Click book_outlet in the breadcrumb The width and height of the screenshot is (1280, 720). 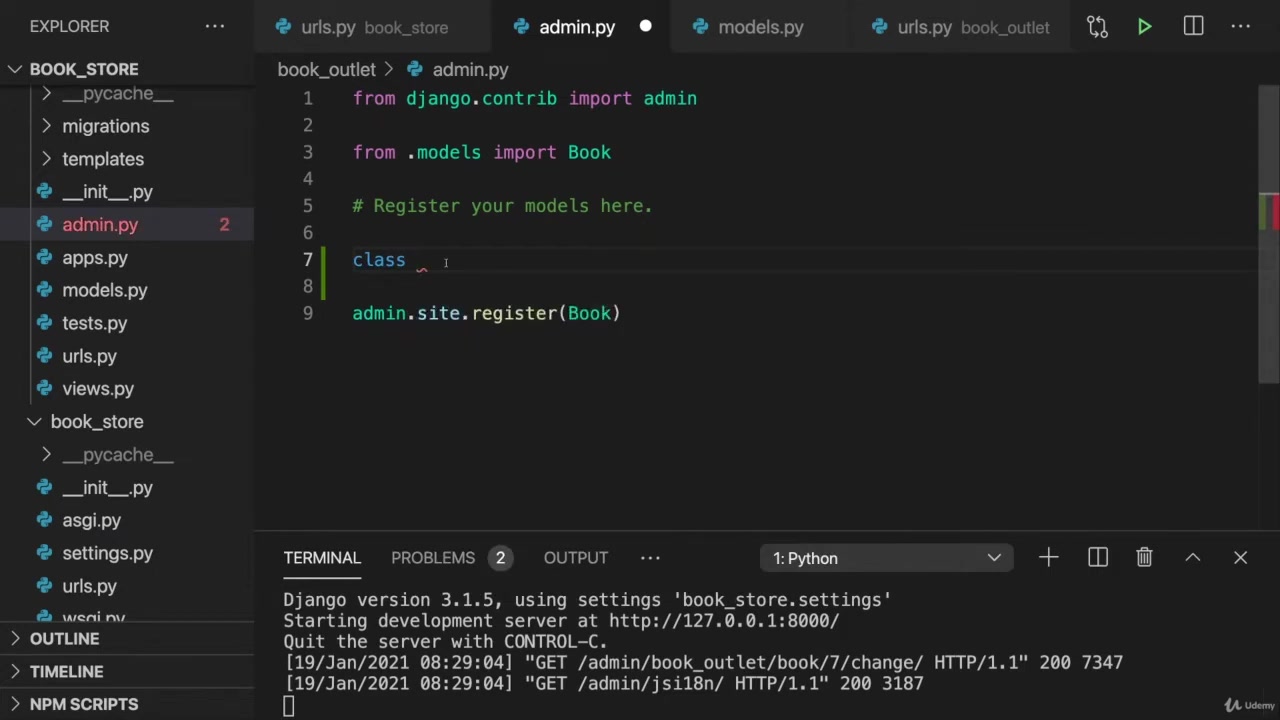point(326,70)
